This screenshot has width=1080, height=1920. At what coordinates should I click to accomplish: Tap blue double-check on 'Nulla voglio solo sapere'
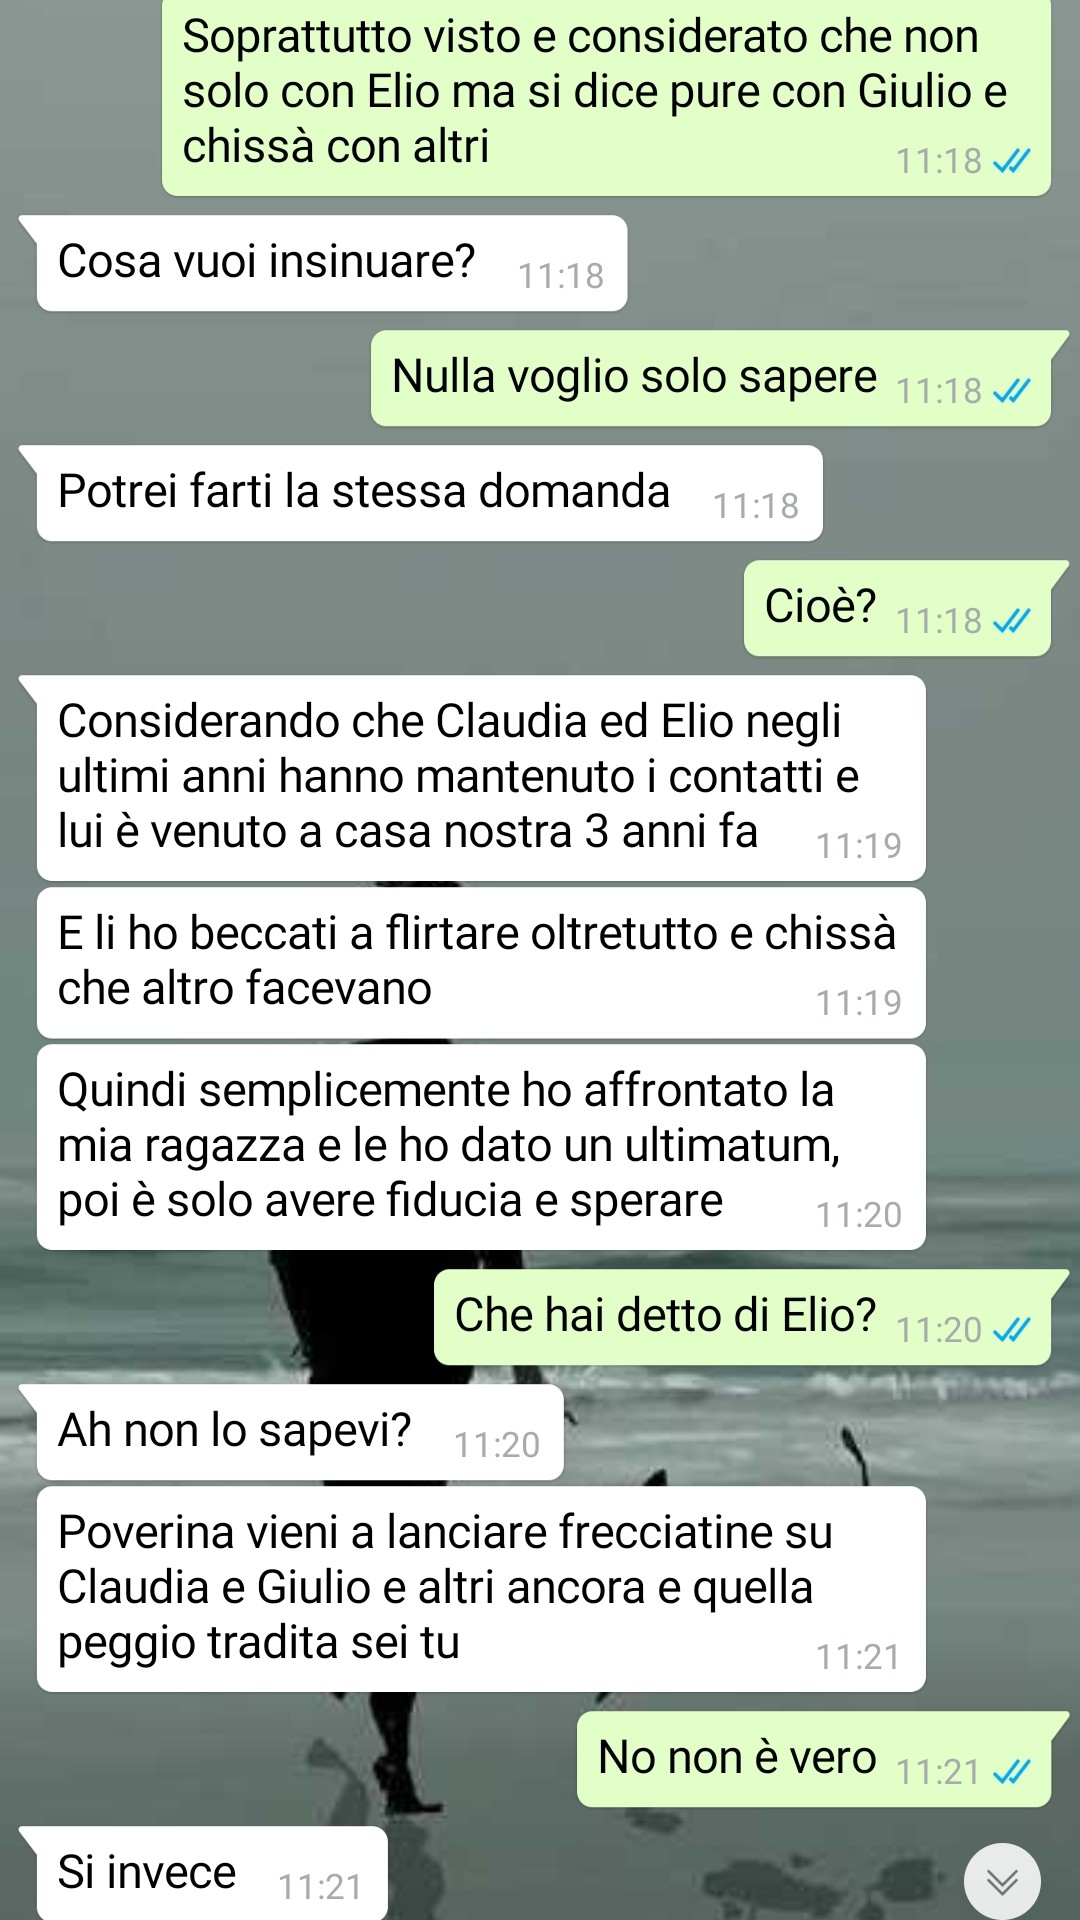click(1011, 392)
